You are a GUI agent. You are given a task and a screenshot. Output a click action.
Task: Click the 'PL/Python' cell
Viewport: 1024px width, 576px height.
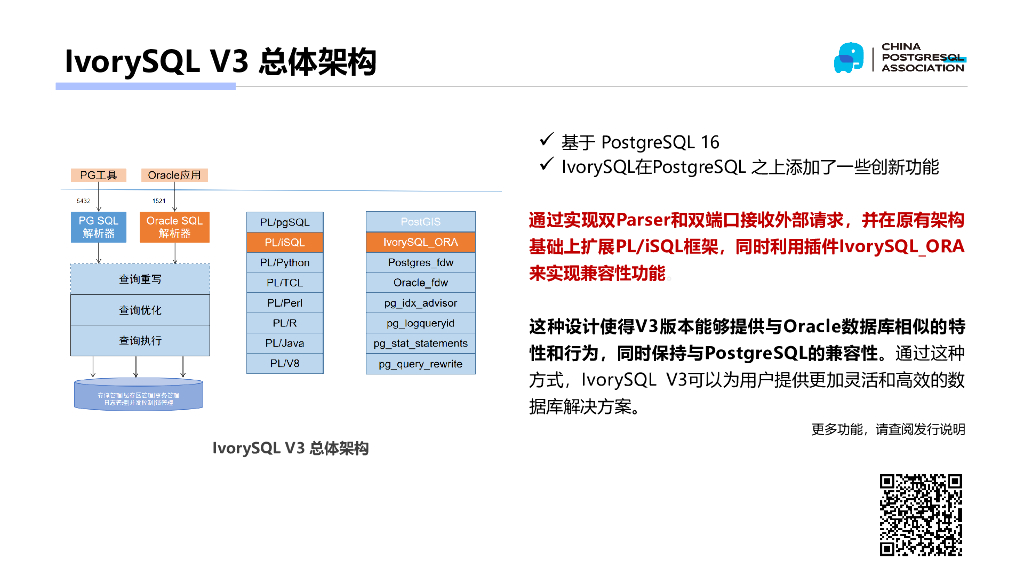285,263
